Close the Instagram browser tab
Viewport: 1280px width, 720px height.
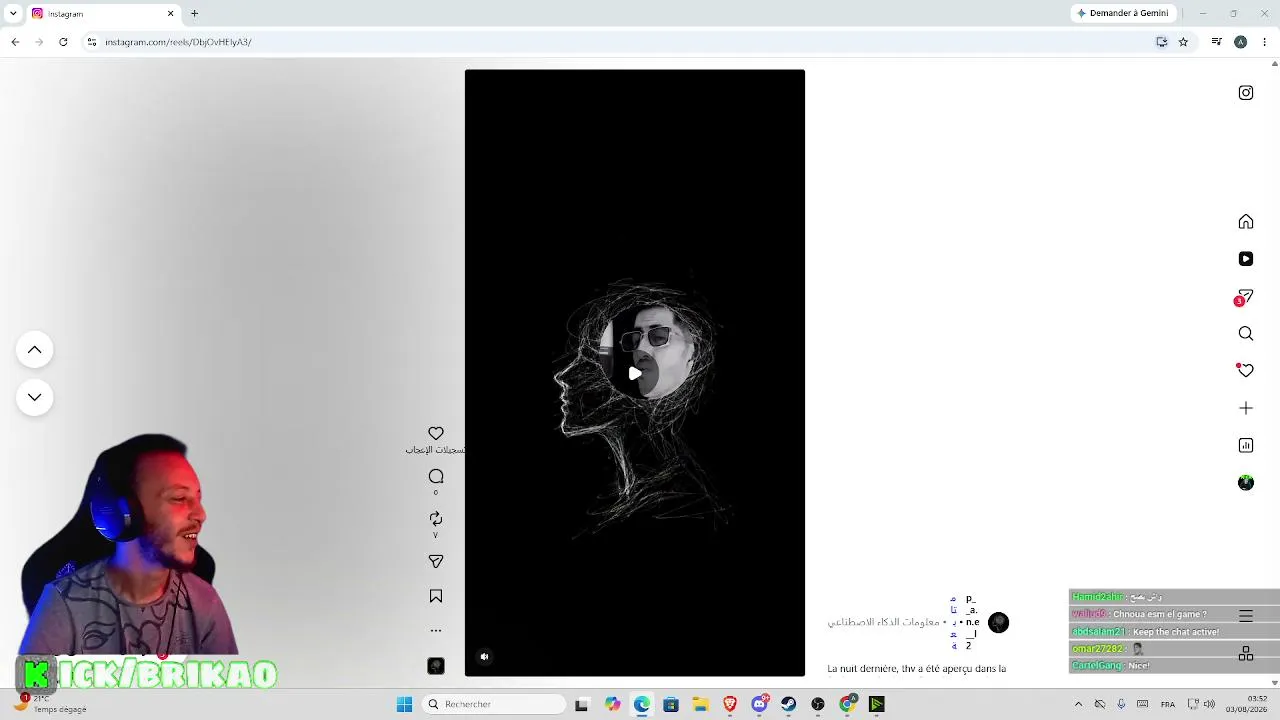pyautogui.click(x=171, y=14)
